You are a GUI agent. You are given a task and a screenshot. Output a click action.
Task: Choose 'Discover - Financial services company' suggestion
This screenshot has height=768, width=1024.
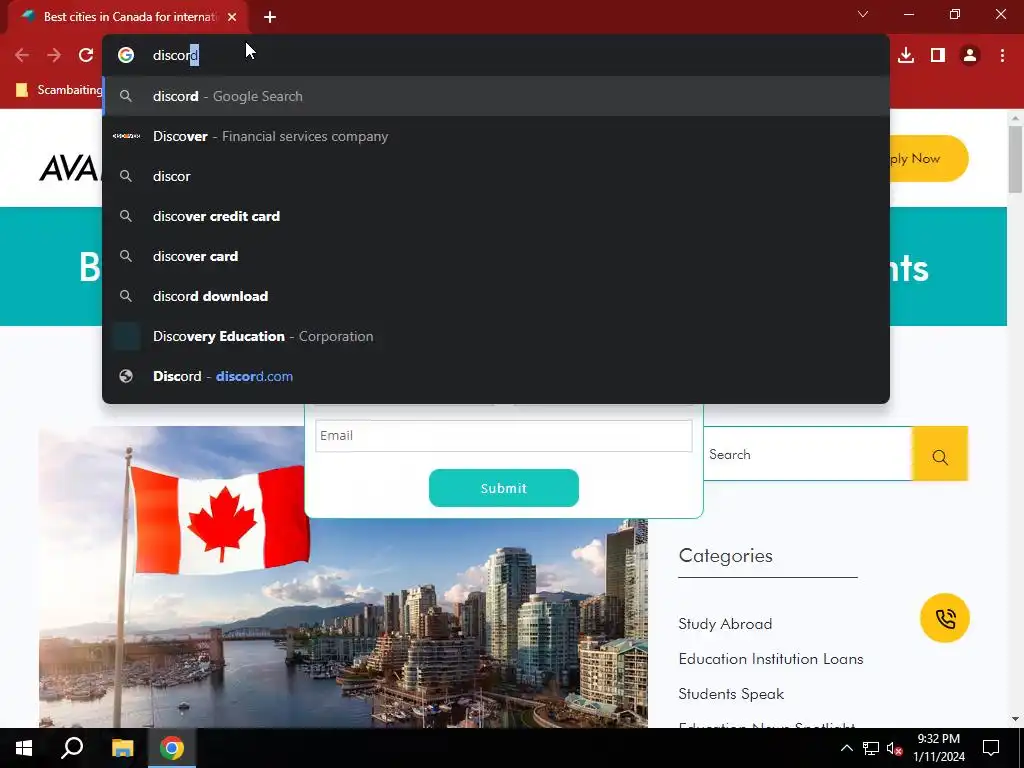[496, 136]
